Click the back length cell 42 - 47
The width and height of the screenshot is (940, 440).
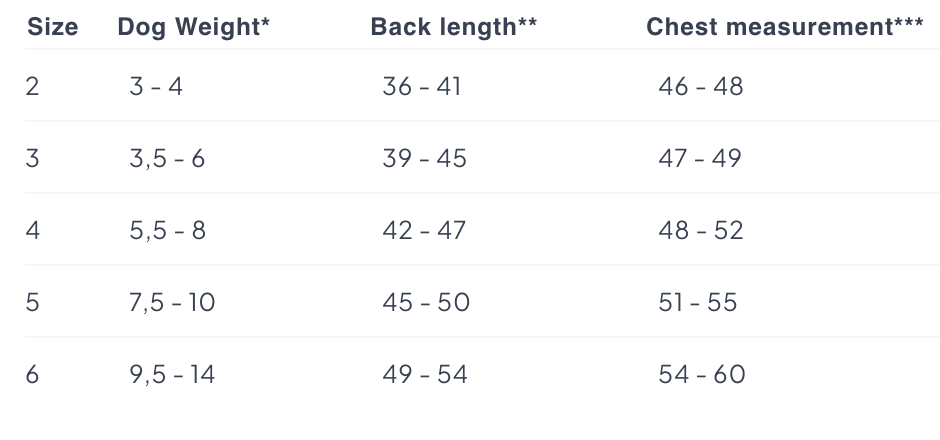(x=424, y=230)
